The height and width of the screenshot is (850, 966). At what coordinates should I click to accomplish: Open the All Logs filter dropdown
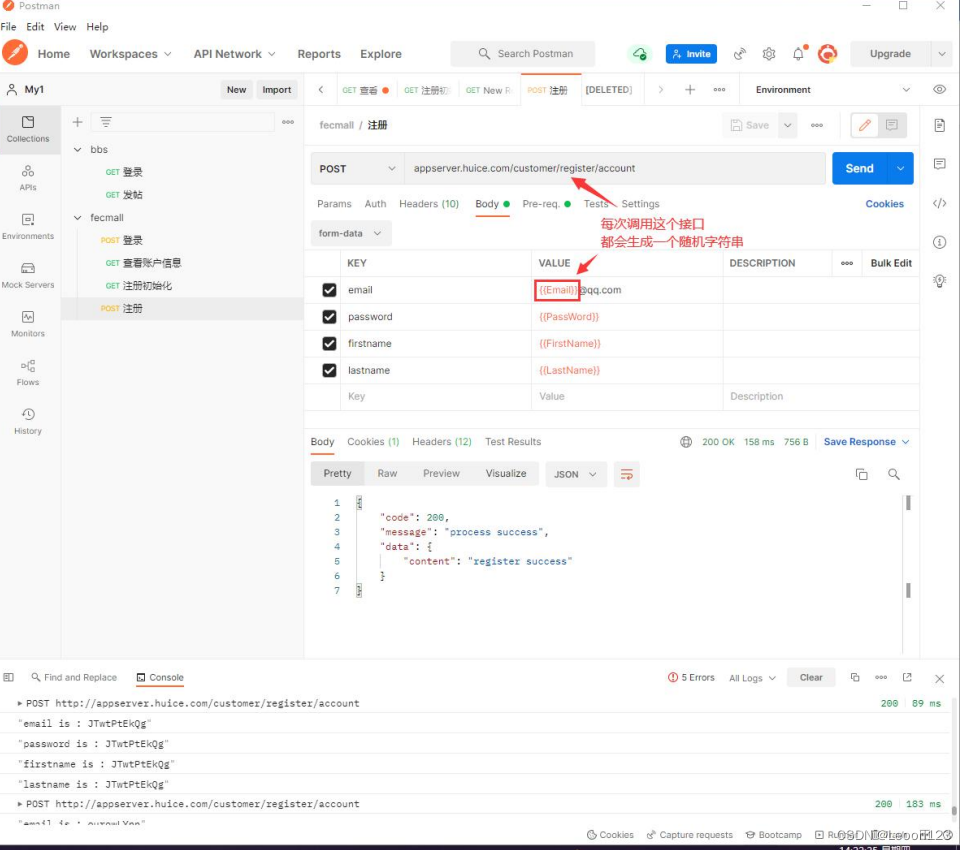click(x=752, y=678)
